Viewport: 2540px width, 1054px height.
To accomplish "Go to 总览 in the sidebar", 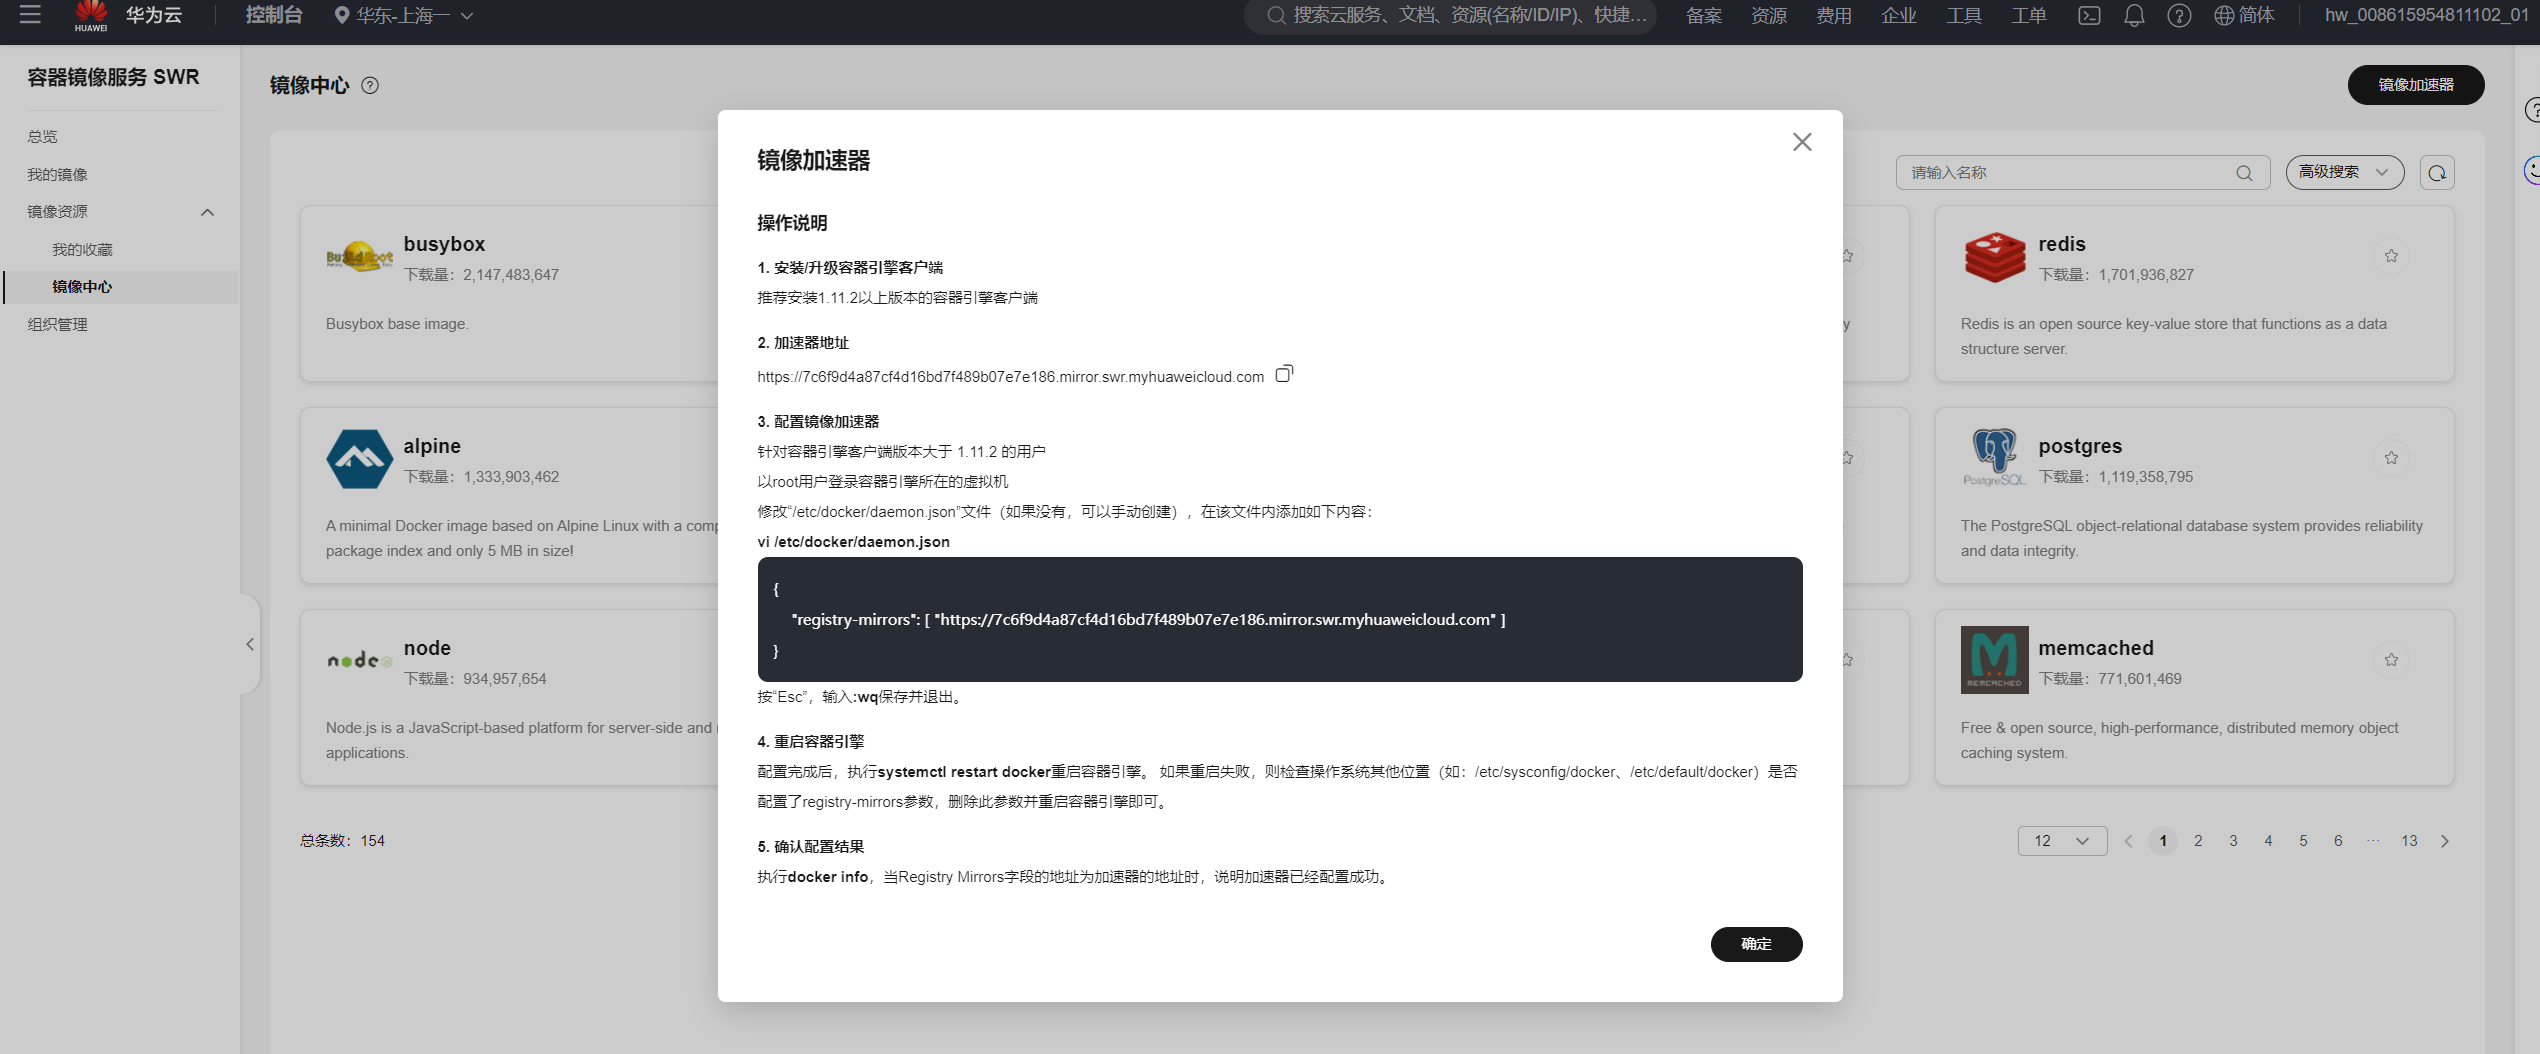I will coord(42,137).
